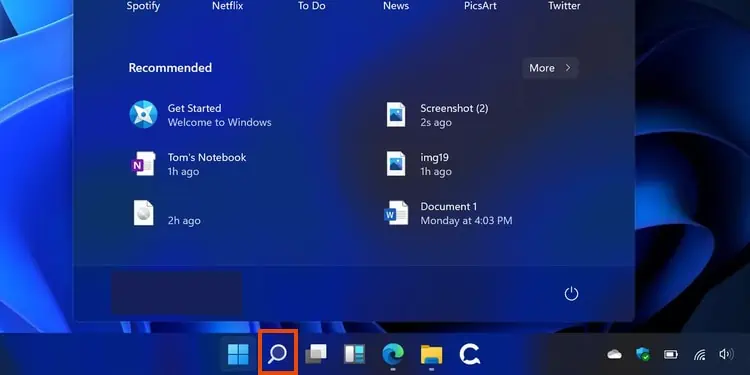Open Get Started app icon
750x375 pixels.
[143, 114]
